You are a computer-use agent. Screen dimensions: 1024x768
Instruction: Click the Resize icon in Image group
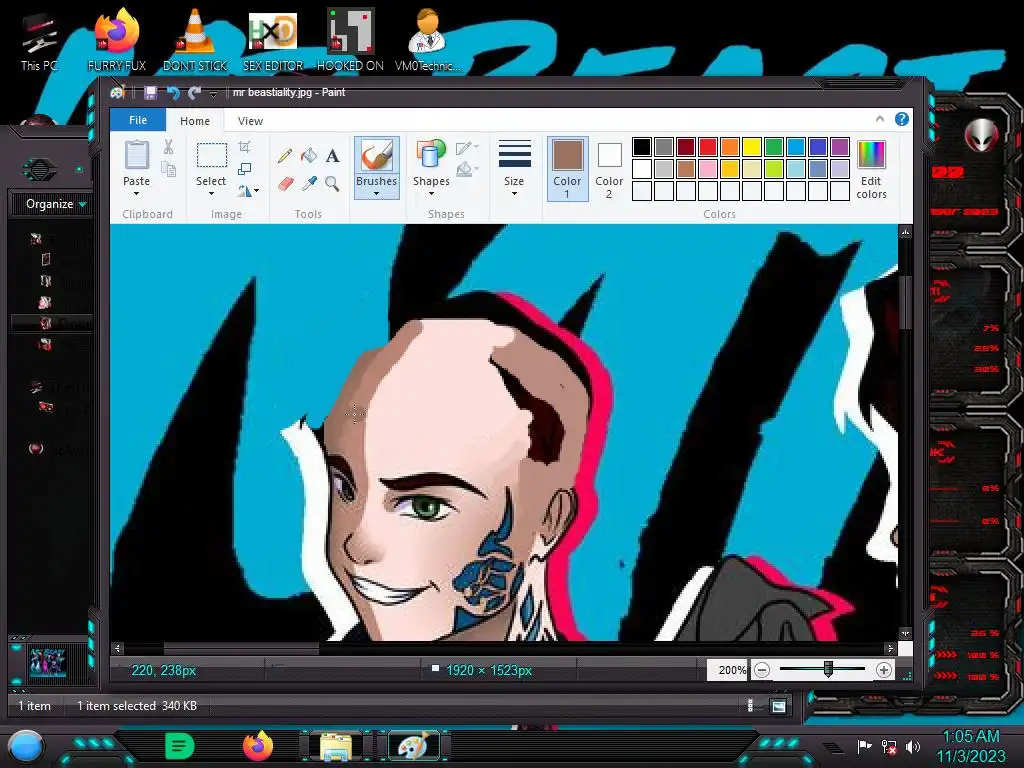click(244, 169)
